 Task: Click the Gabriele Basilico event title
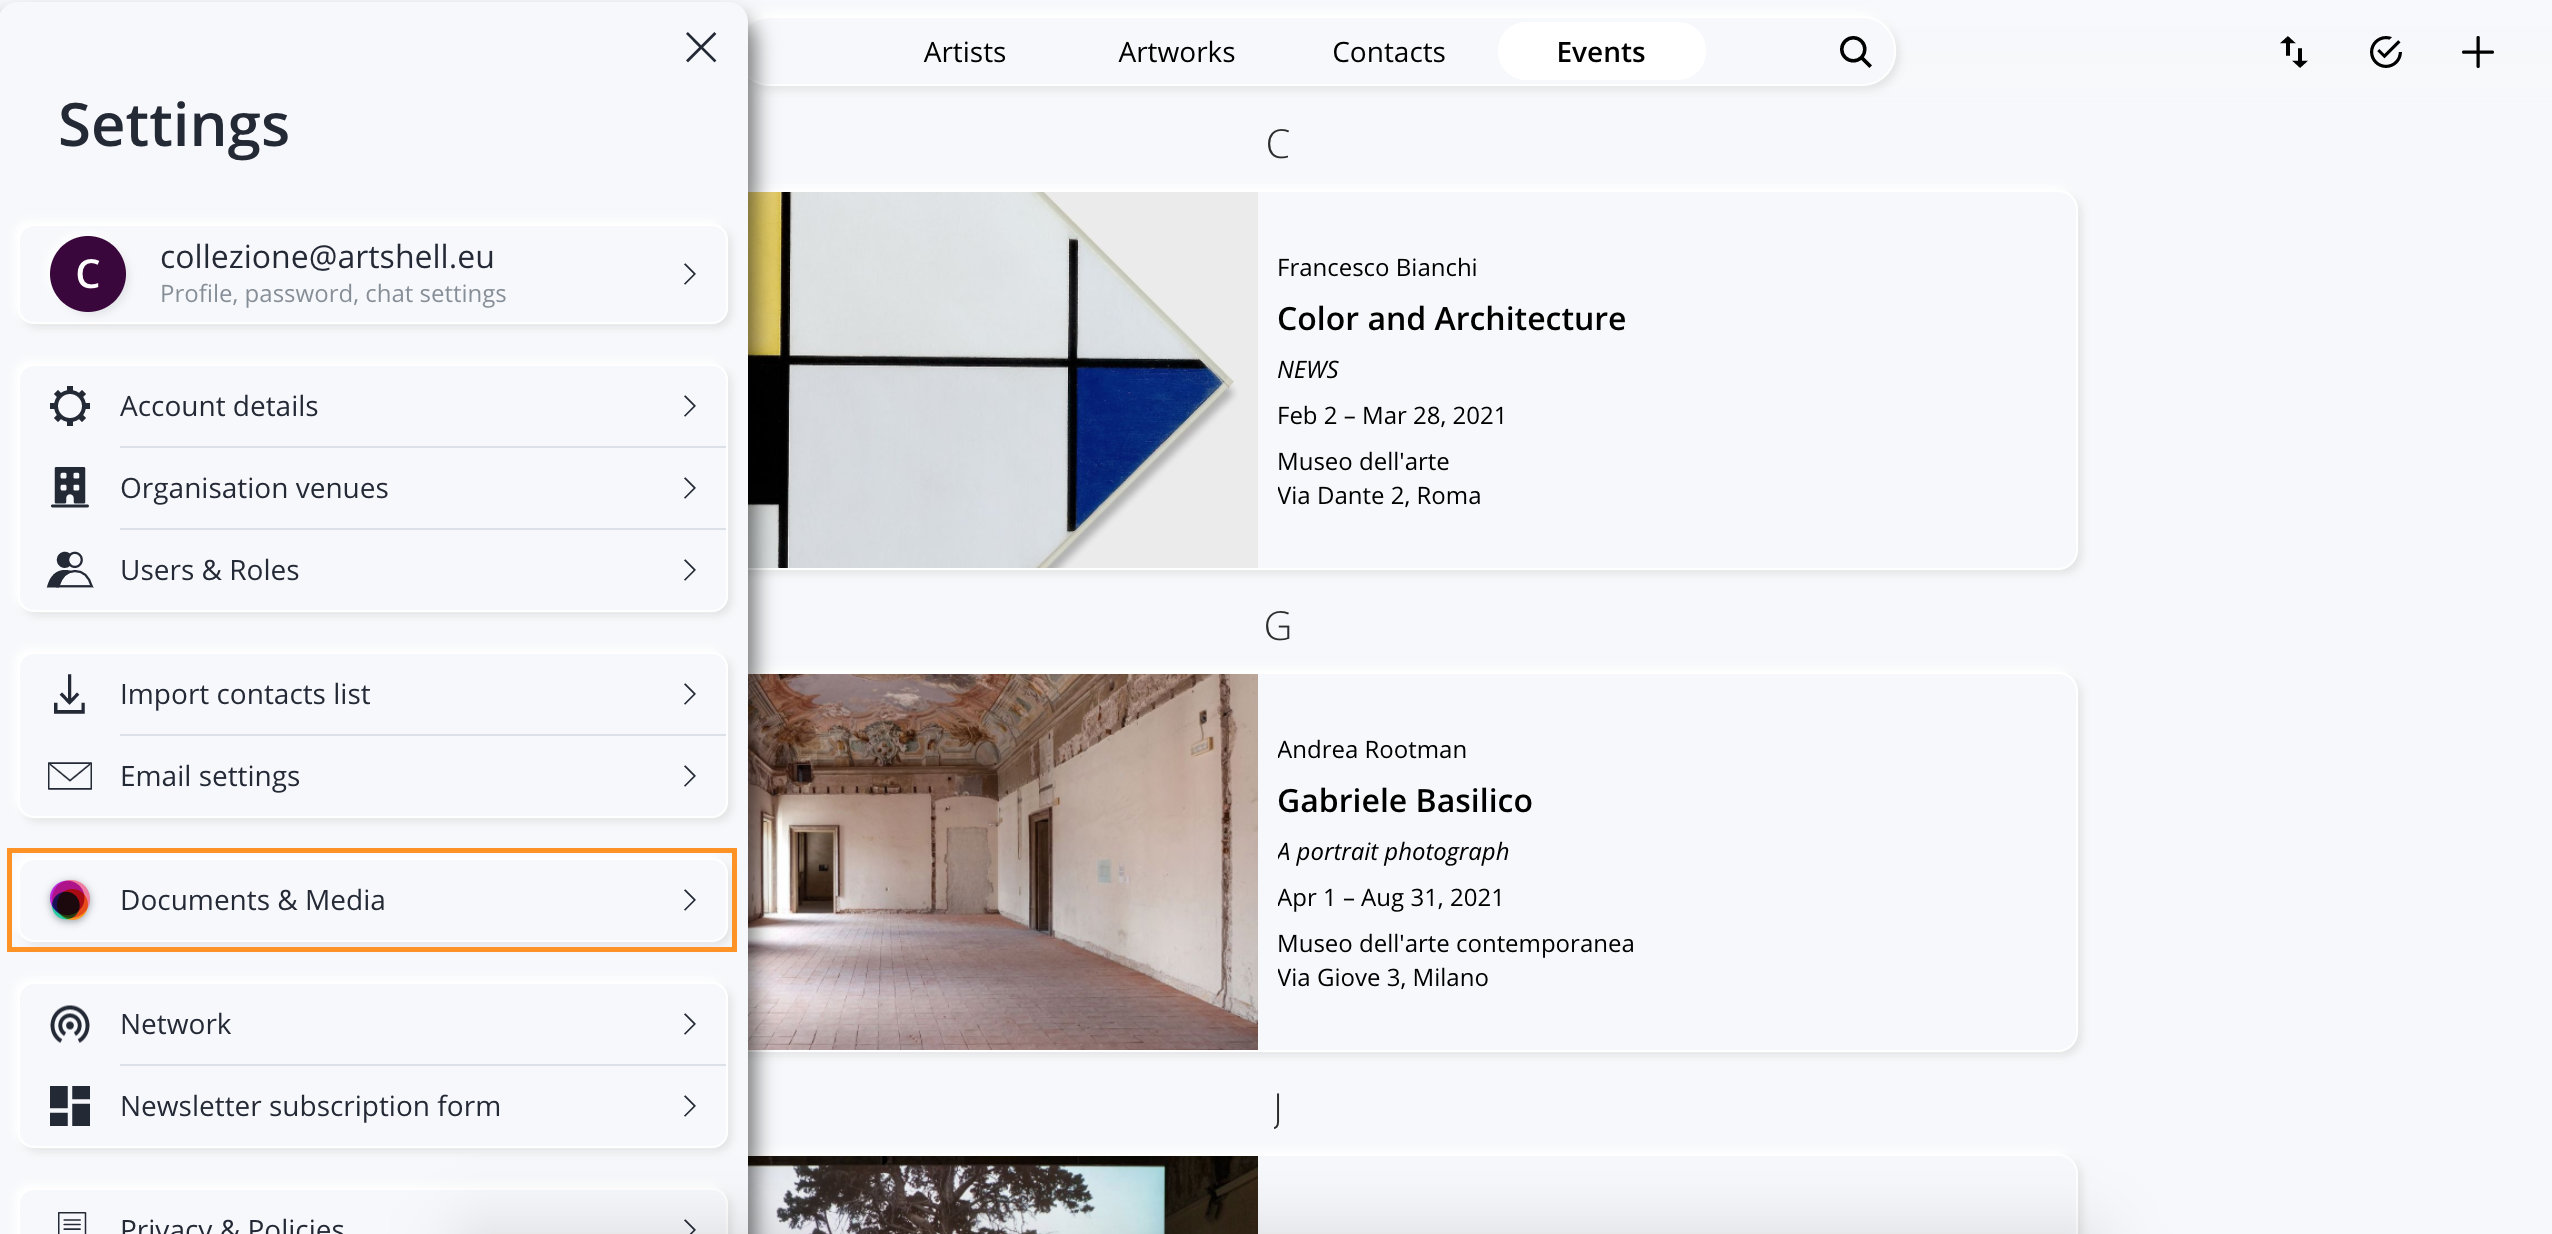tap(1404, 800)
